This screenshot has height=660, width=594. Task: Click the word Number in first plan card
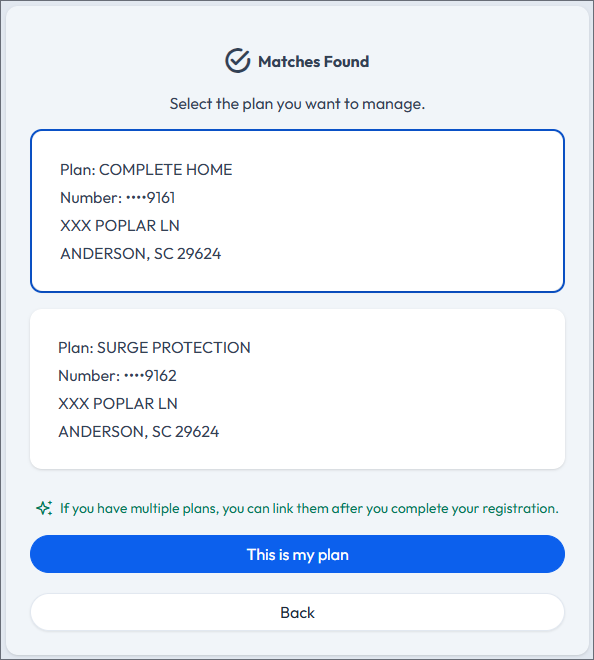(x=91, y=197)
